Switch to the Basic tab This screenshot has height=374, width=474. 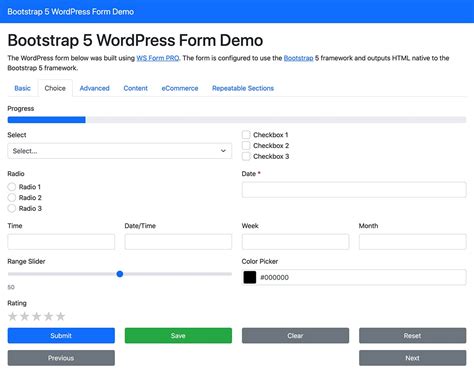(22, 88)
